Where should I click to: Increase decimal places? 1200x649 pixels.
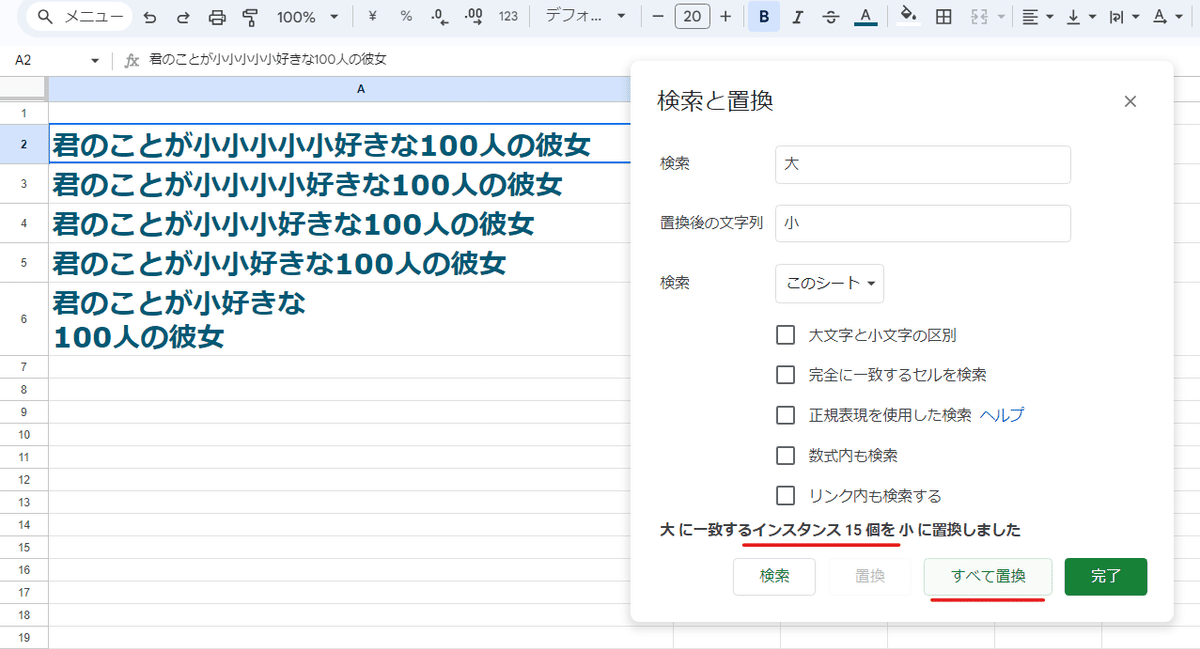[474, 17]
